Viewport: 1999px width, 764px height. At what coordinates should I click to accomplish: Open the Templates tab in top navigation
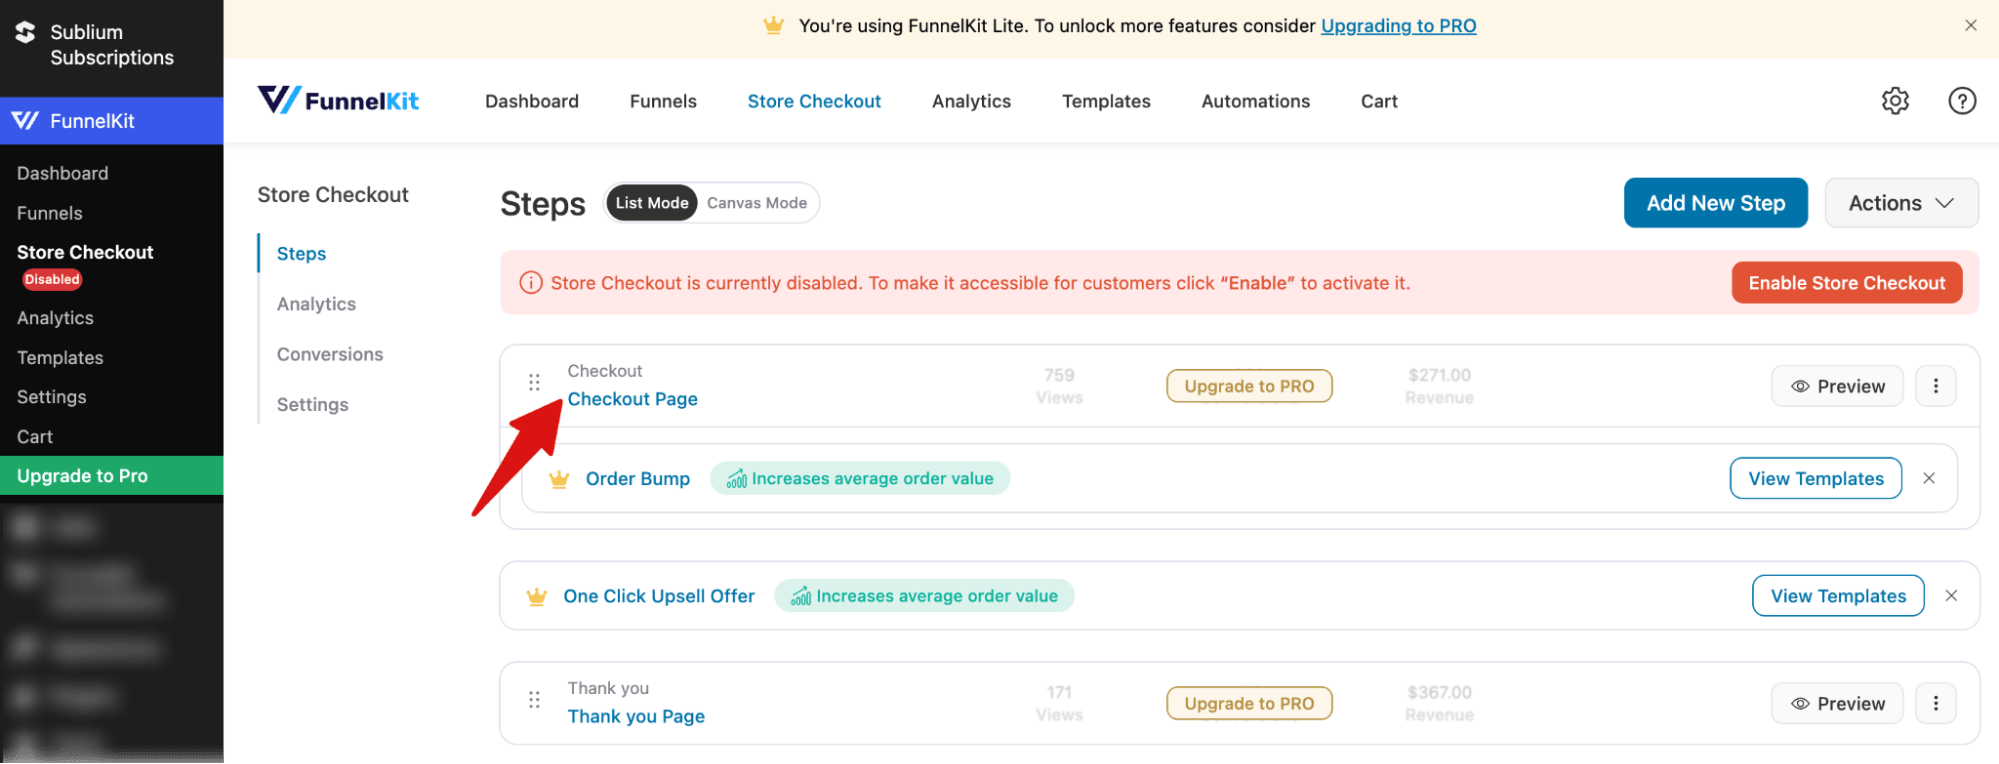point(1106,101)
